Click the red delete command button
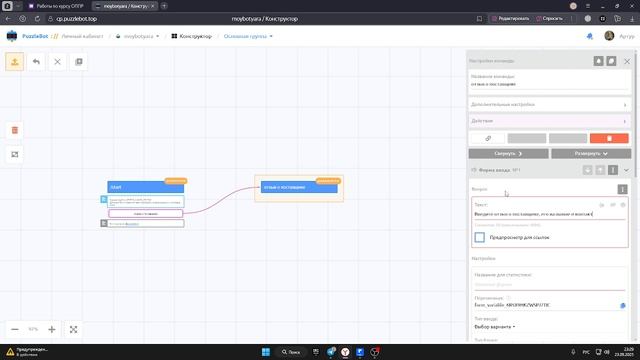 pyautogui.click(x=609, y=138)
